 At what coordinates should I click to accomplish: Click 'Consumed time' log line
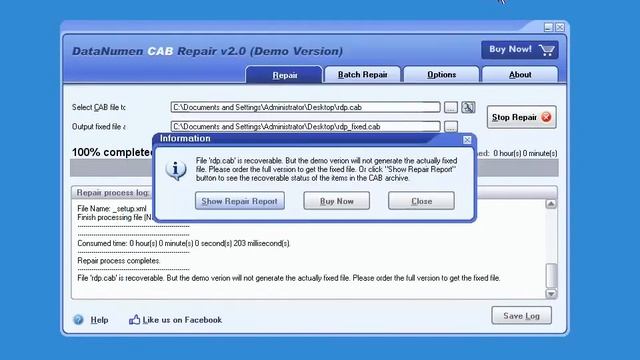point(183,243)
